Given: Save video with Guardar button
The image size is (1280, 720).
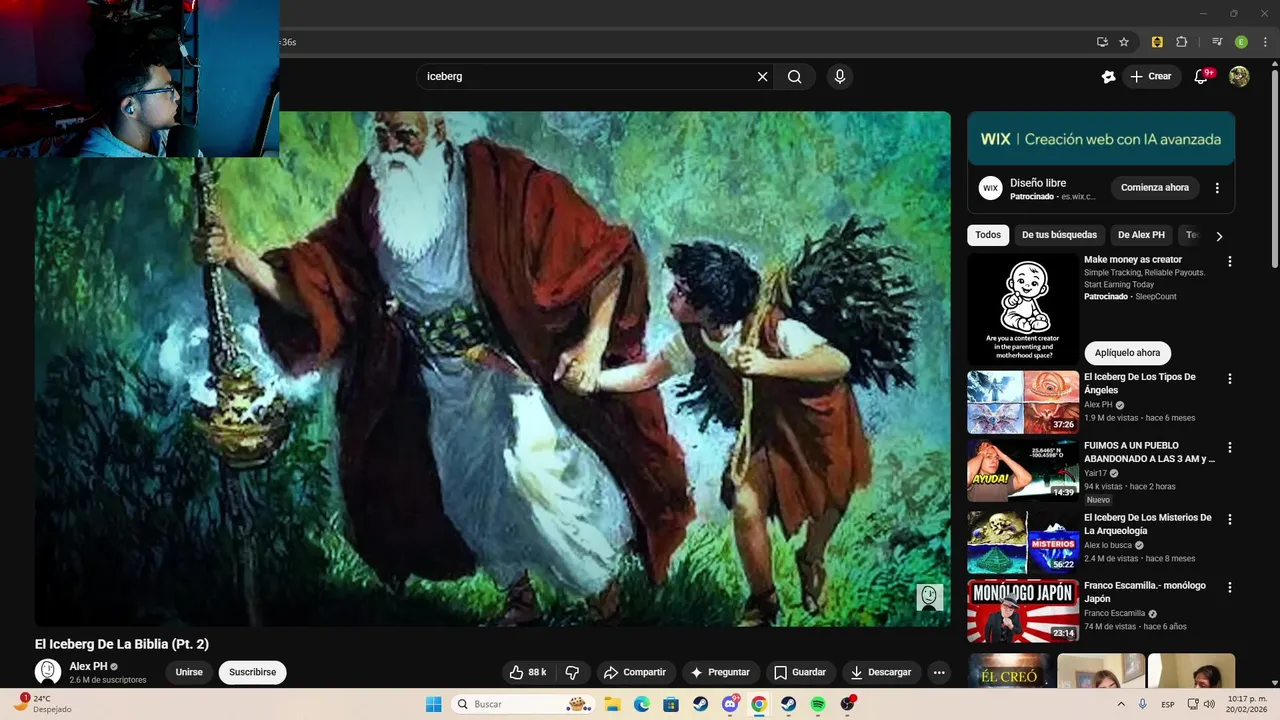Looking at the screenshot, I should 800,672.
